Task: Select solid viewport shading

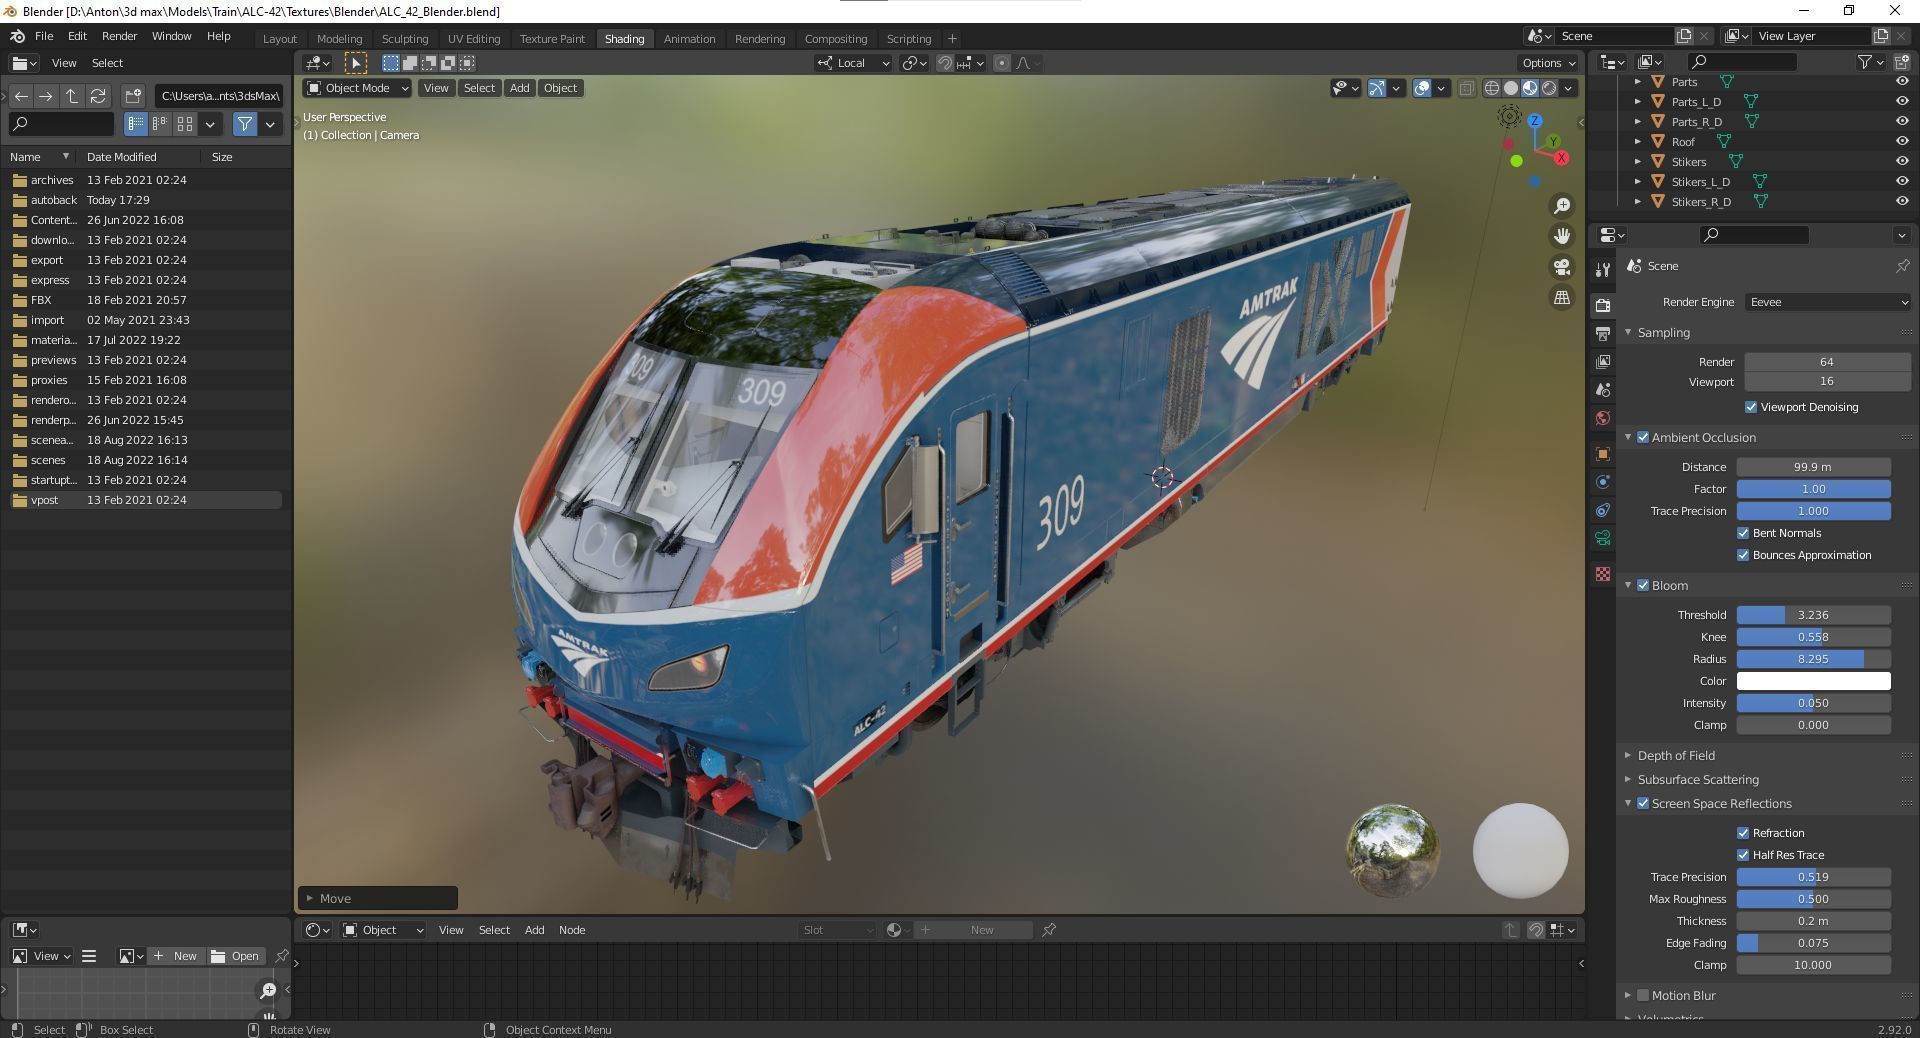Action: (x=1511, y=88)
